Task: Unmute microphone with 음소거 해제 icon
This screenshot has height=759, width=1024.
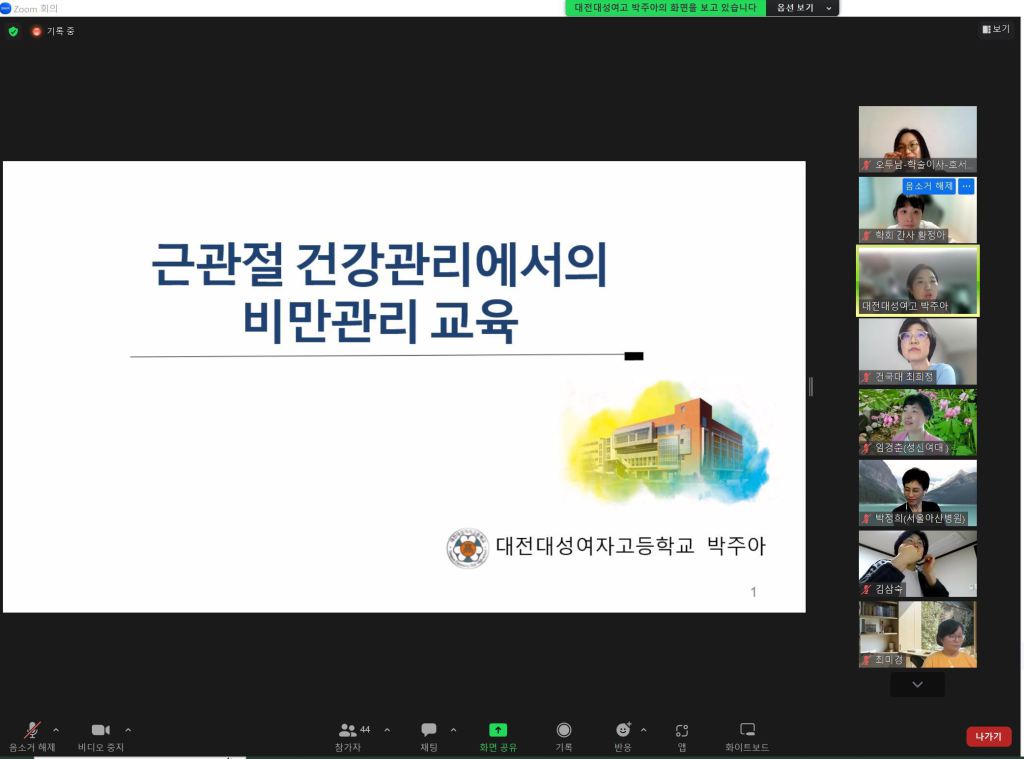Action: point(32,731)
